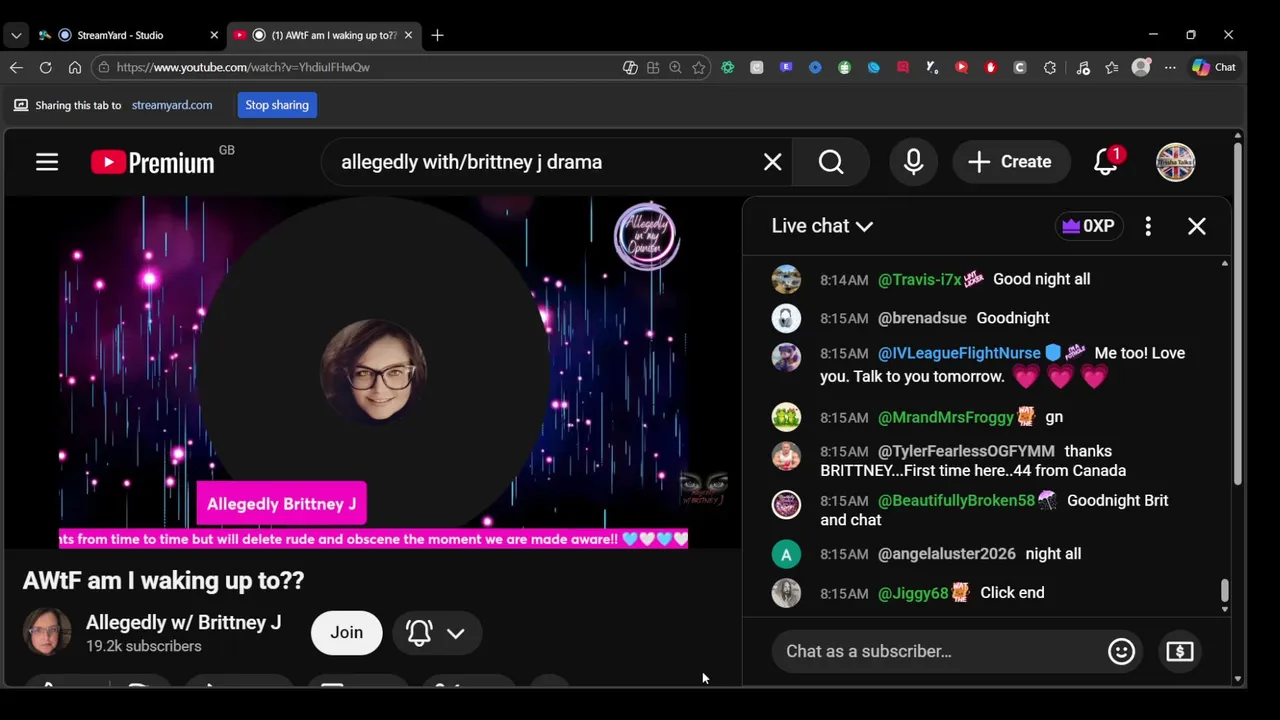The height and width of the screenshot is (720, 1280).
Task: Click the red hand adblock extension
Action: click(x=990, y=67)
